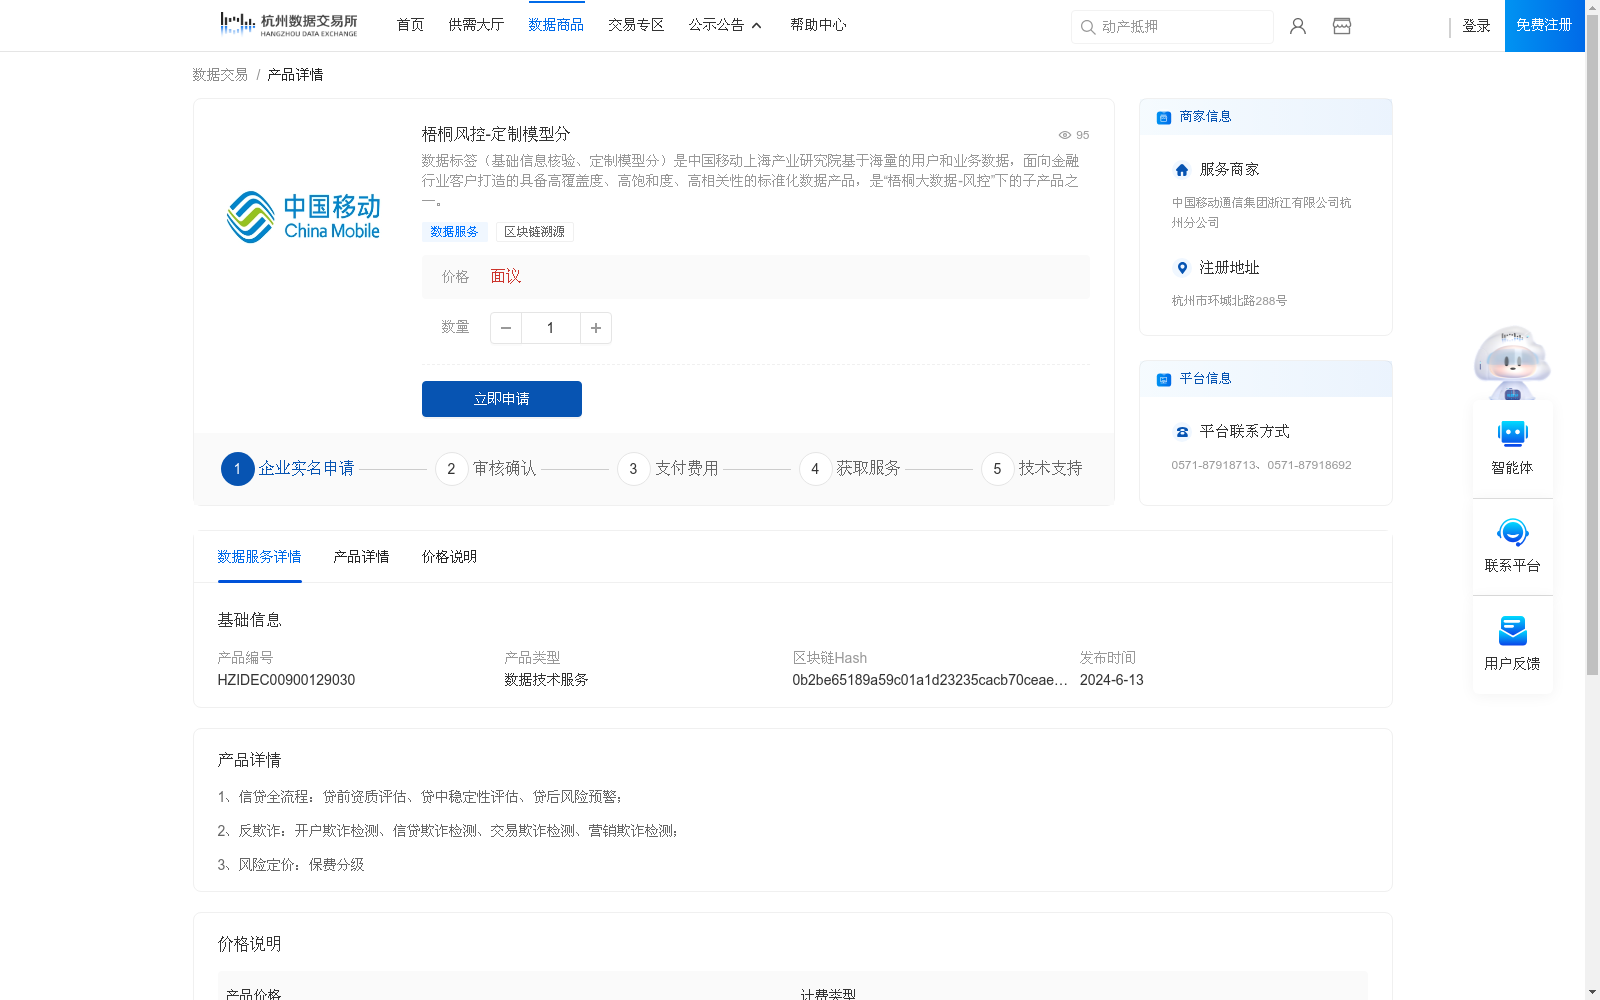The image size is (1600, 1000).
Task: Decrease quantity with the minus button
Action: click(x=506, y=328)
